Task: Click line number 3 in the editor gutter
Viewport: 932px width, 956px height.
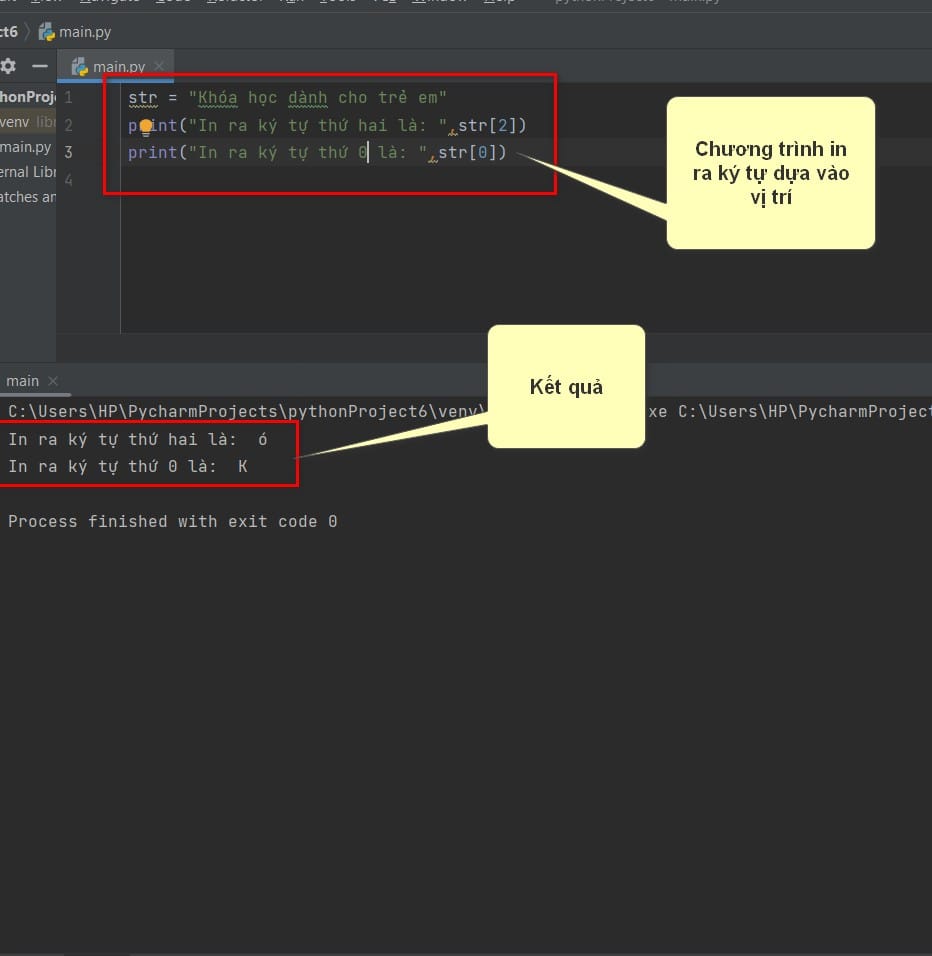Action: tap(68, 152)
